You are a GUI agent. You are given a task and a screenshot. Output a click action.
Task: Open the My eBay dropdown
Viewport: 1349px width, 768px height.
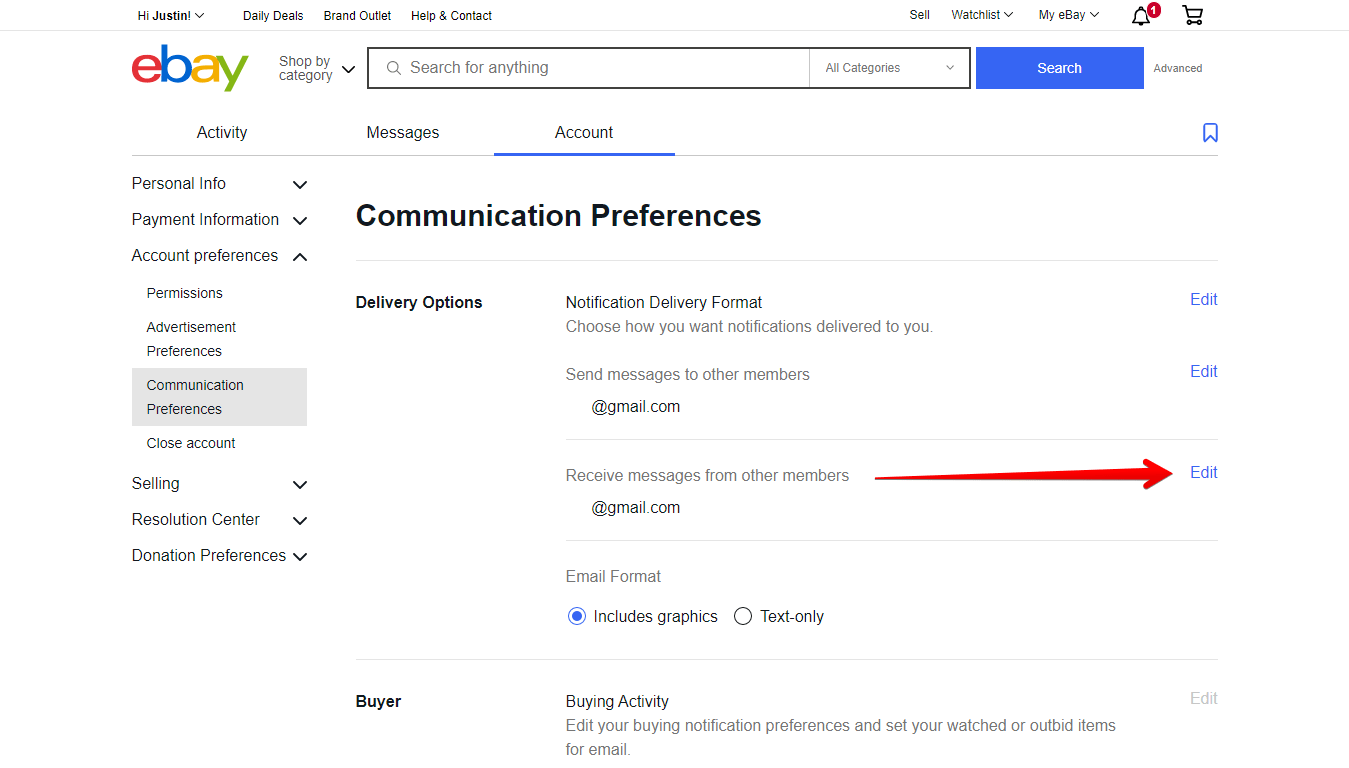(1069, 15)
